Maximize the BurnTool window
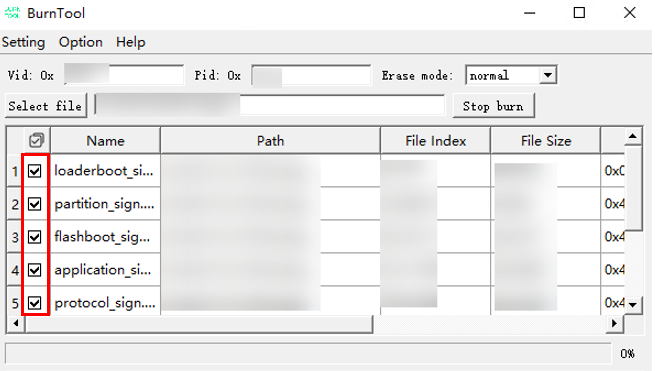 [x=579, y=13]
